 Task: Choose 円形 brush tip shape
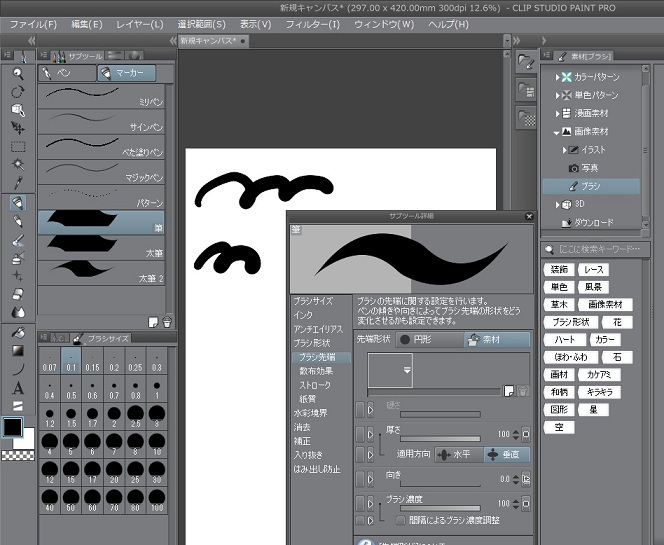coord(420,339)
